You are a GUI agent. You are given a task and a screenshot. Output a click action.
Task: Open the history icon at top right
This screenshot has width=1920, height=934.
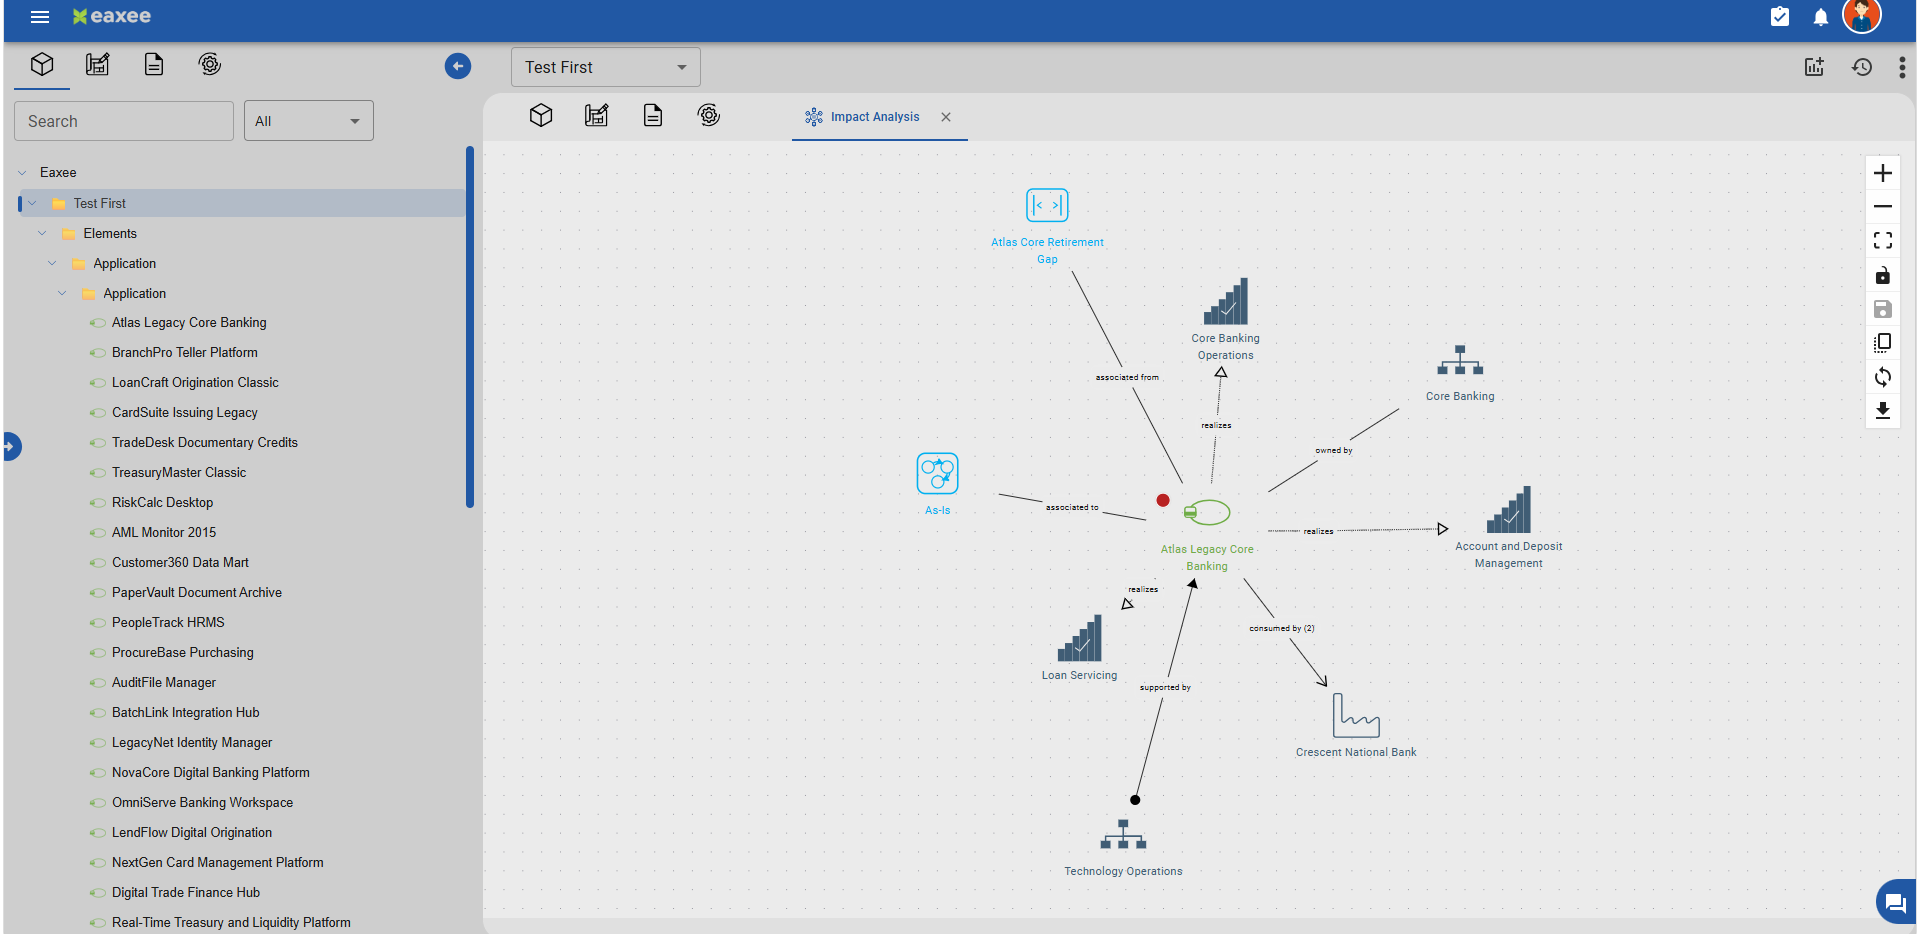(x=1862, y=67)
